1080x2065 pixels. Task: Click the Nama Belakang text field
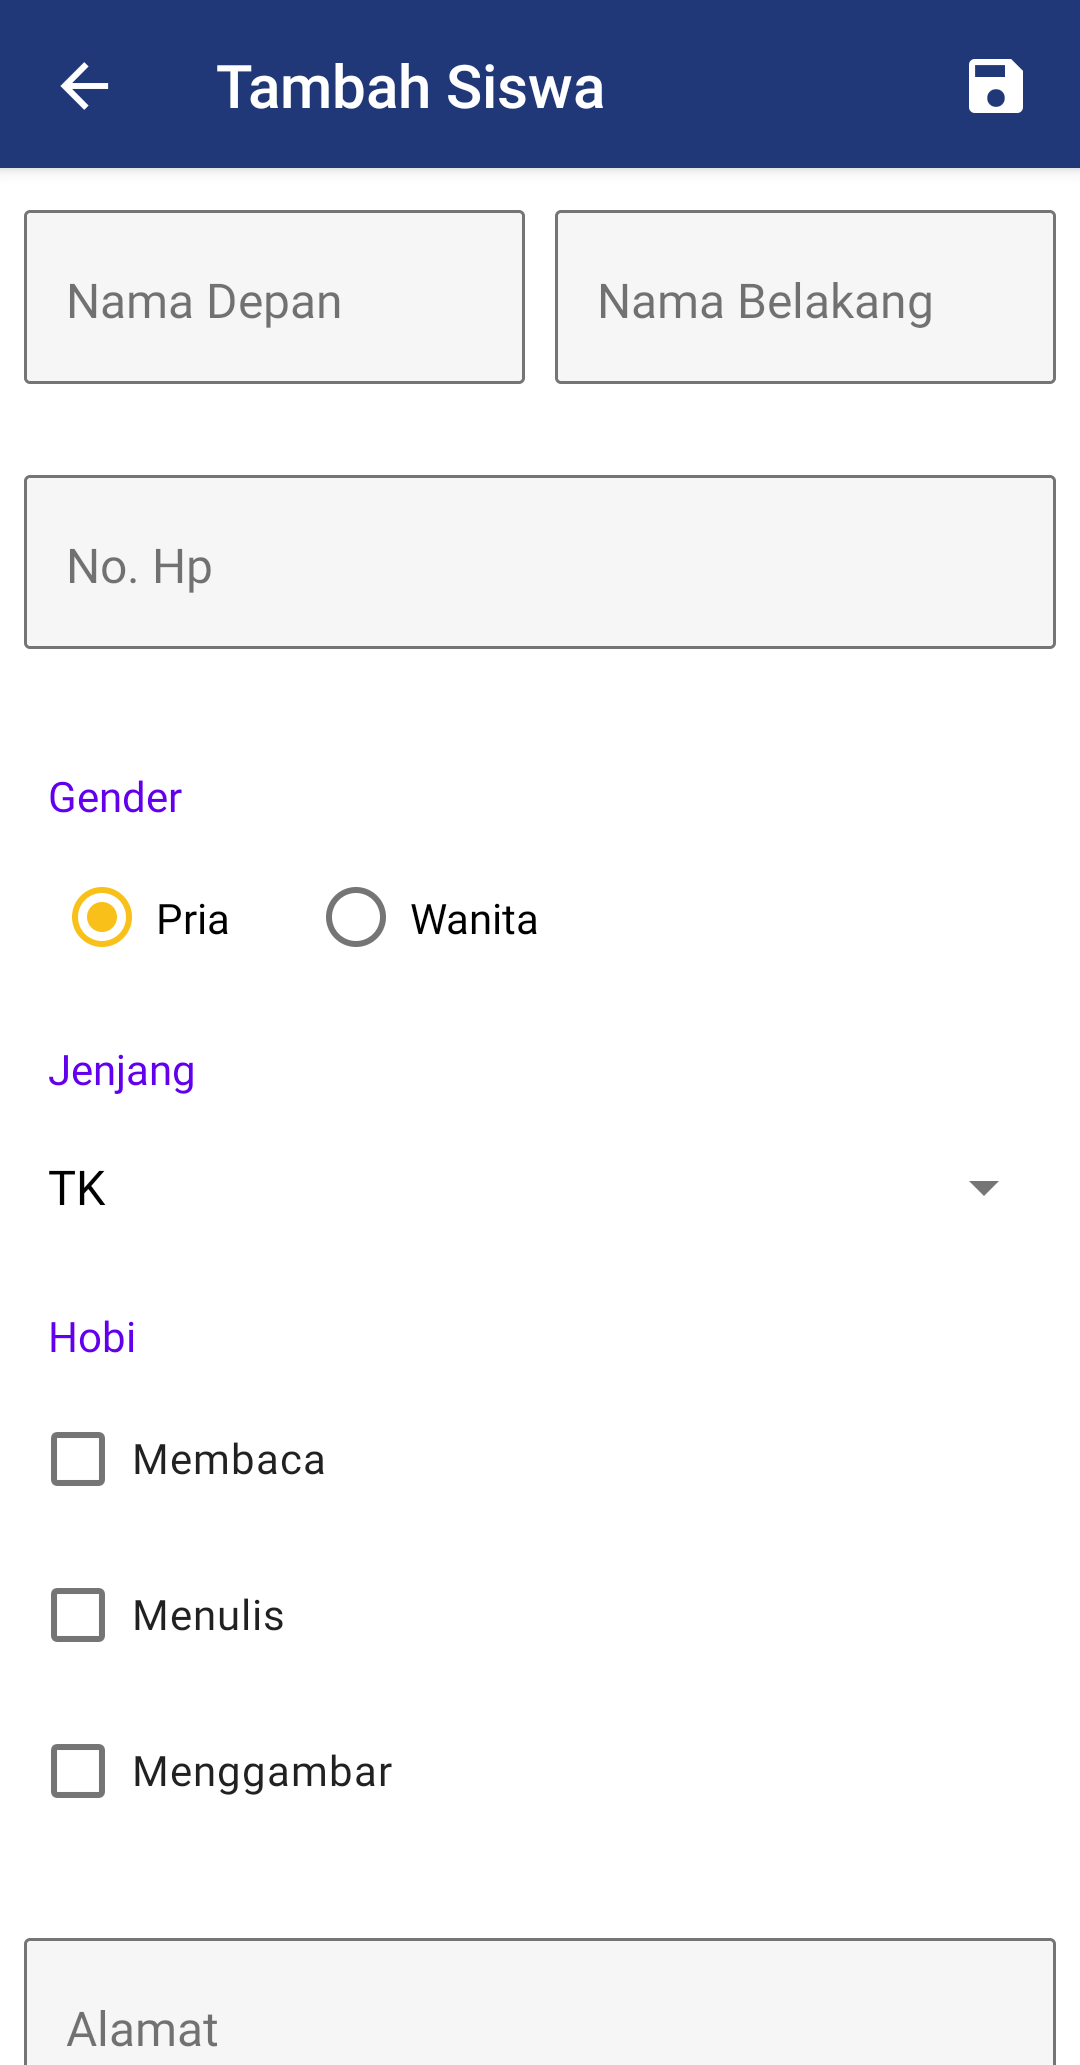coord(805,297)
